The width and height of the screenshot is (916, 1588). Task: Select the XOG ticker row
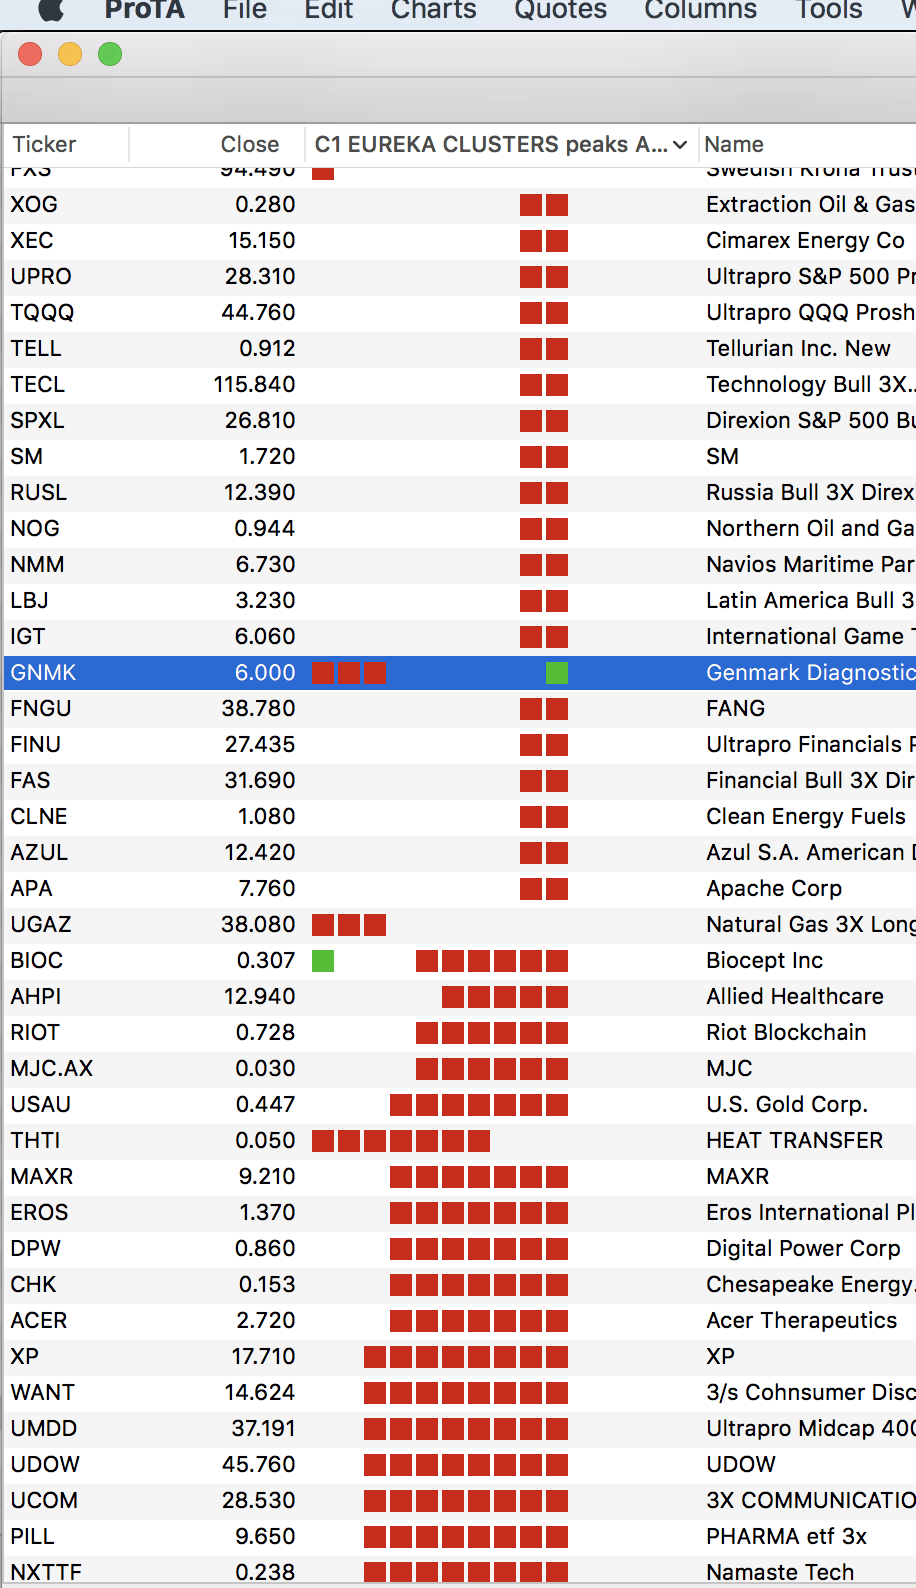(460, 204)
